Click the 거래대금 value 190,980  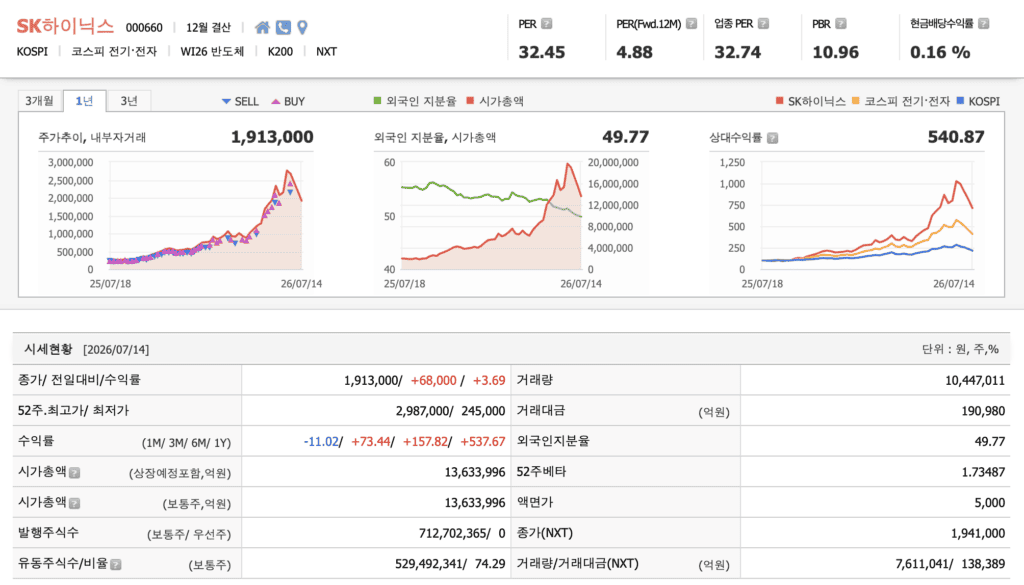pos(983,411)
